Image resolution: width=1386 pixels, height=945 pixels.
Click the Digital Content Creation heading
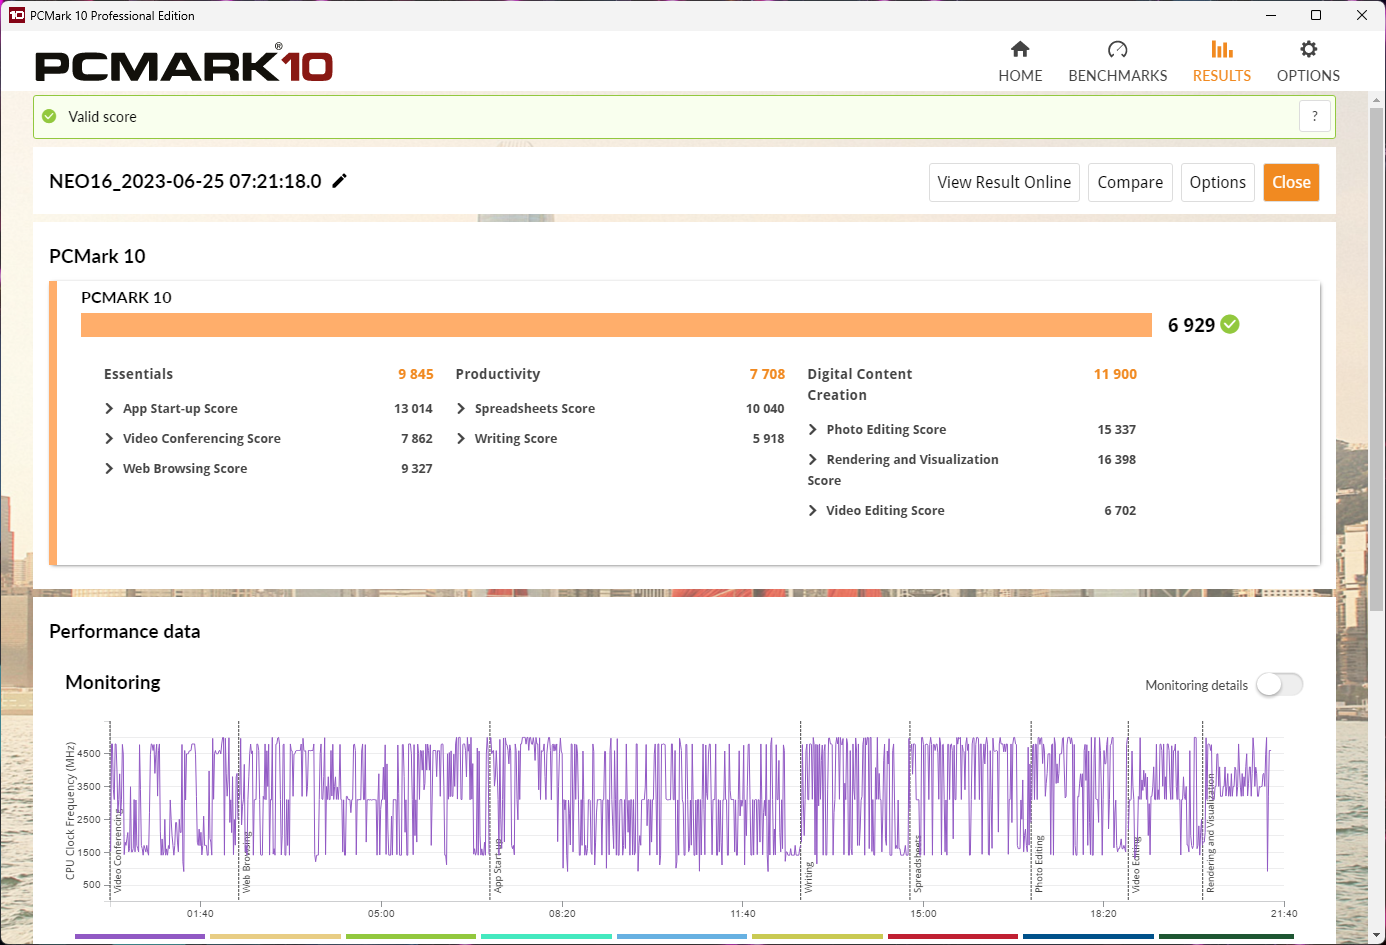860,384
